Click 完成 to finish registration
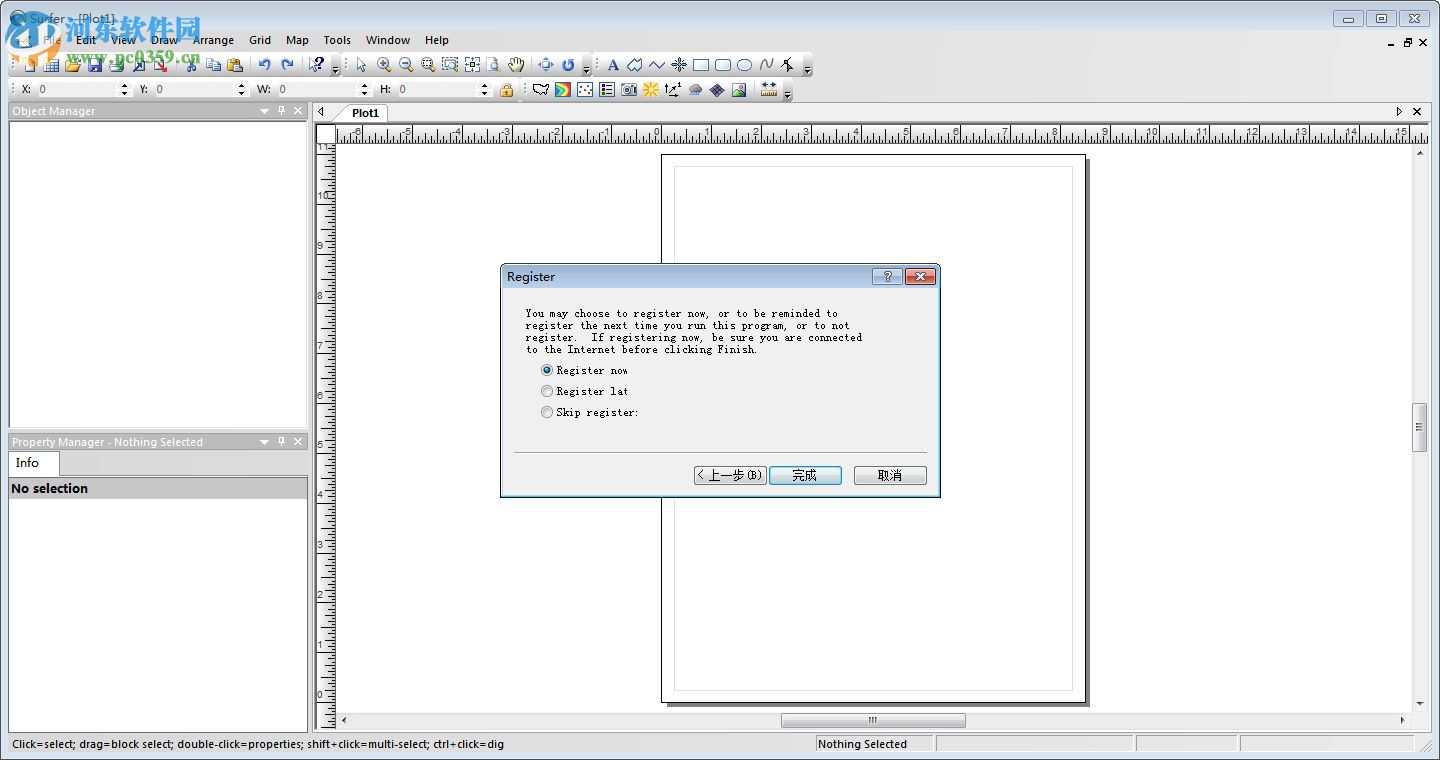The image size is (1440, 760). 805,476
